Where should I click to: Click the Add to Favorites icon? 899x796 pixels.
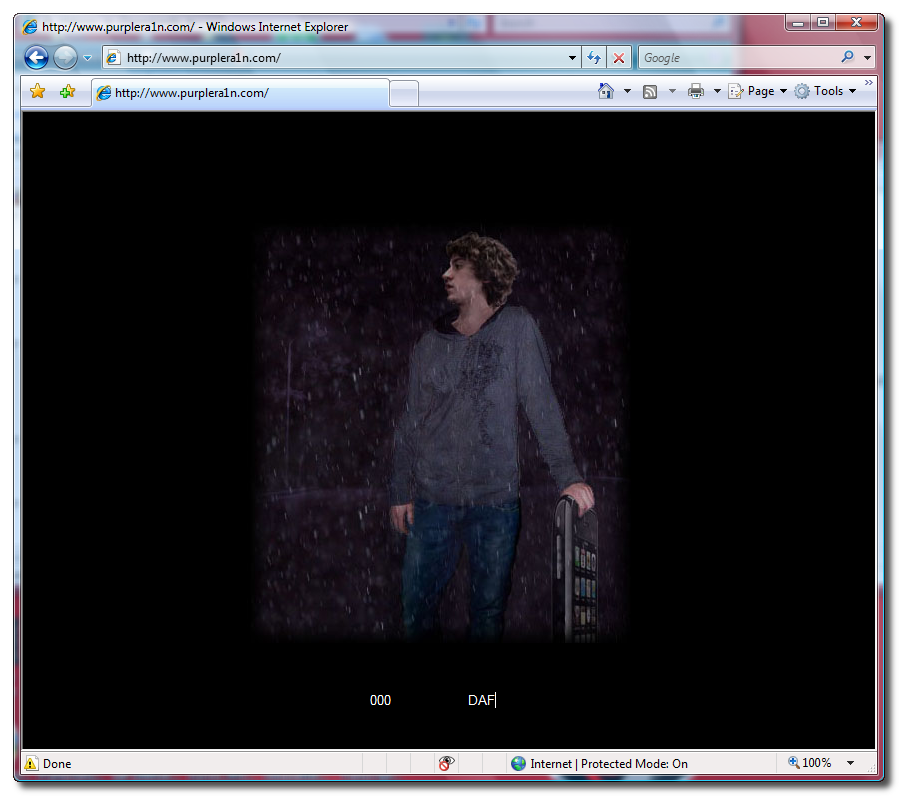(x=67, y=92)
